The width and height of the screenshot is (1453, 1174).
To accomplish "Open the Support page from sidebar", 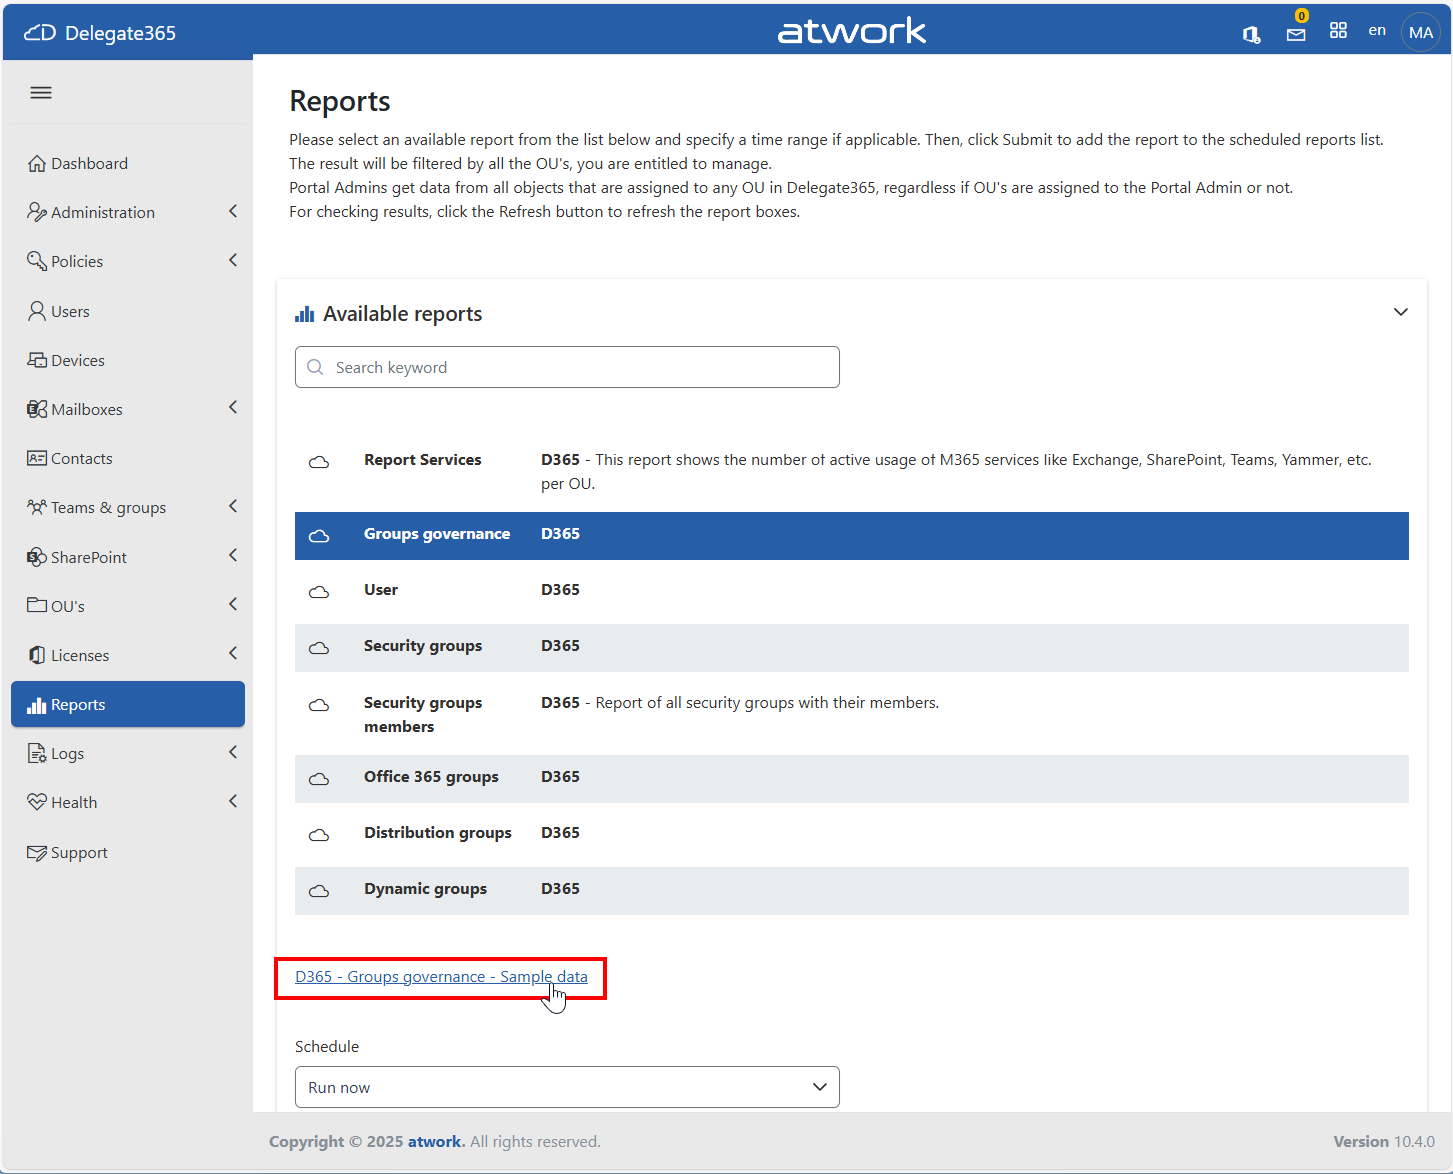I will 79,853.
